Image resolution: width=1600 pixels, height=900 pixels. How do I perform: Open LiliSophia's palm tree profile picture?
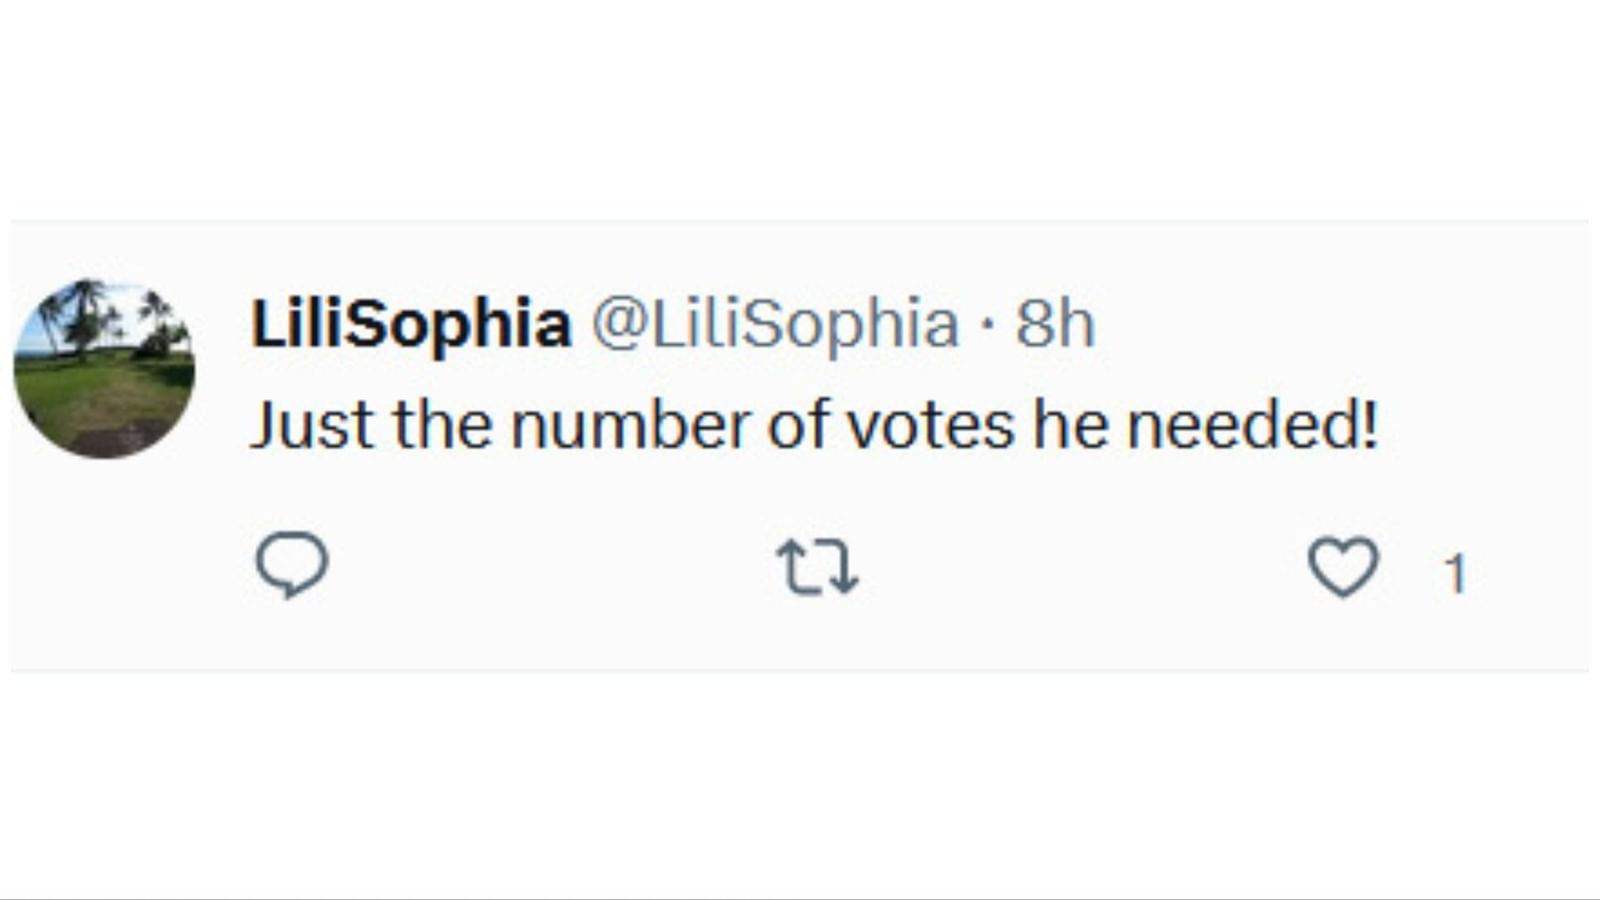point(104,369)
